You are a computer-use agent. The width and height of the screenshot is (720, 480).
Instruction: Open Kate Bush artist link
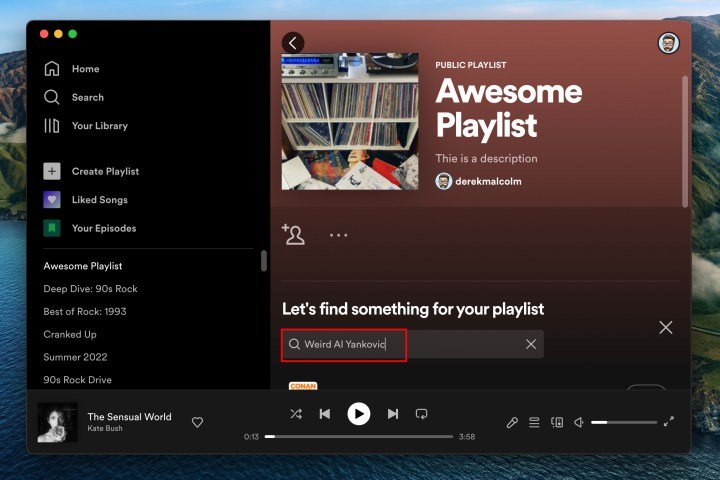click(x=105, y=429)
